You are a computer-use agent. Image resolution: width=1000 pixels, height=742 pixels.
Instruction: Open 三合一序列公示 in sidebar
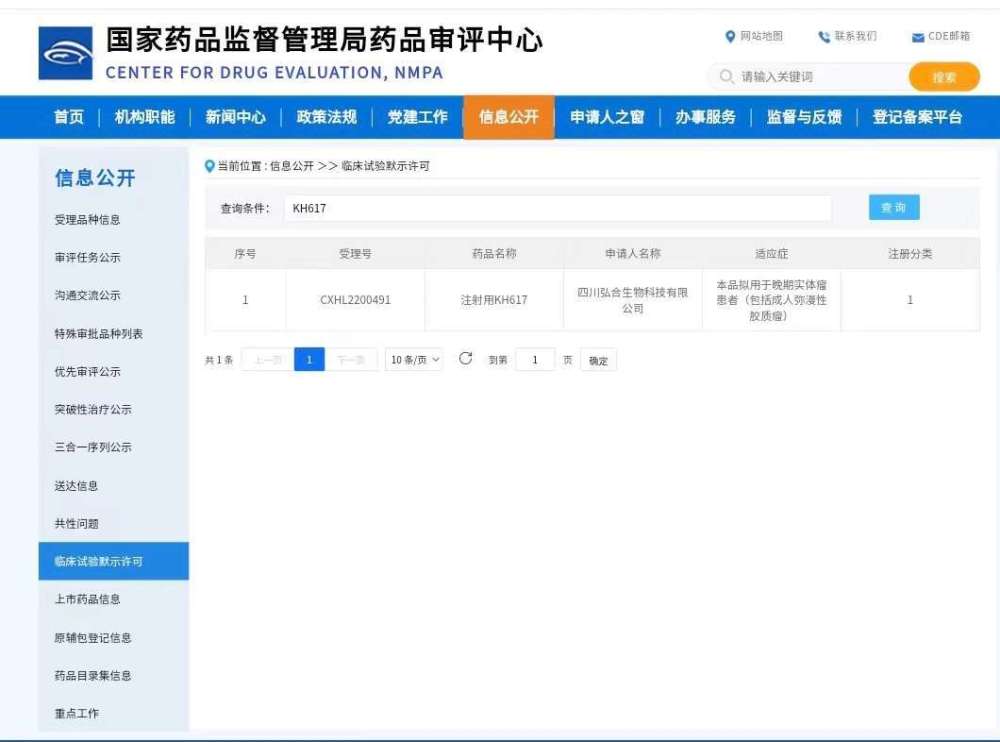93,447
